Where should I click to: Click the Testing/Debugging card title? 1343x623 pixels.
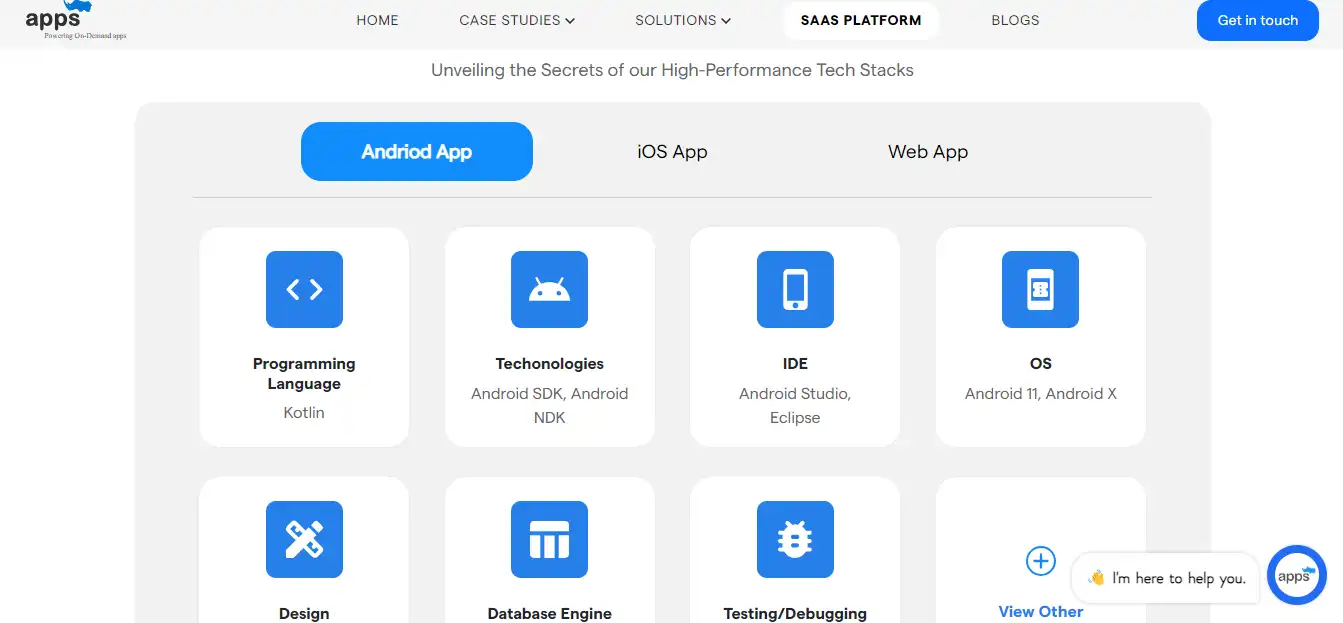[x=795, y=614]
